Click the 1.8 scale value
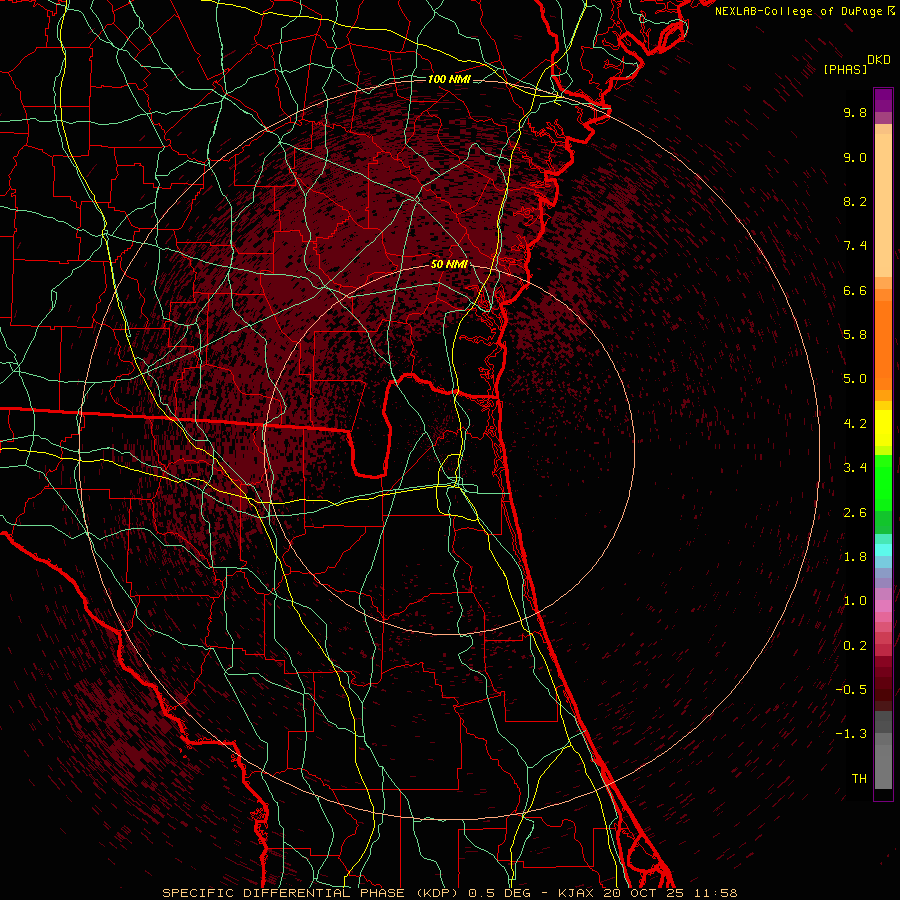The width and height of the screenshot is (900, 900). [x=855, y=556]
